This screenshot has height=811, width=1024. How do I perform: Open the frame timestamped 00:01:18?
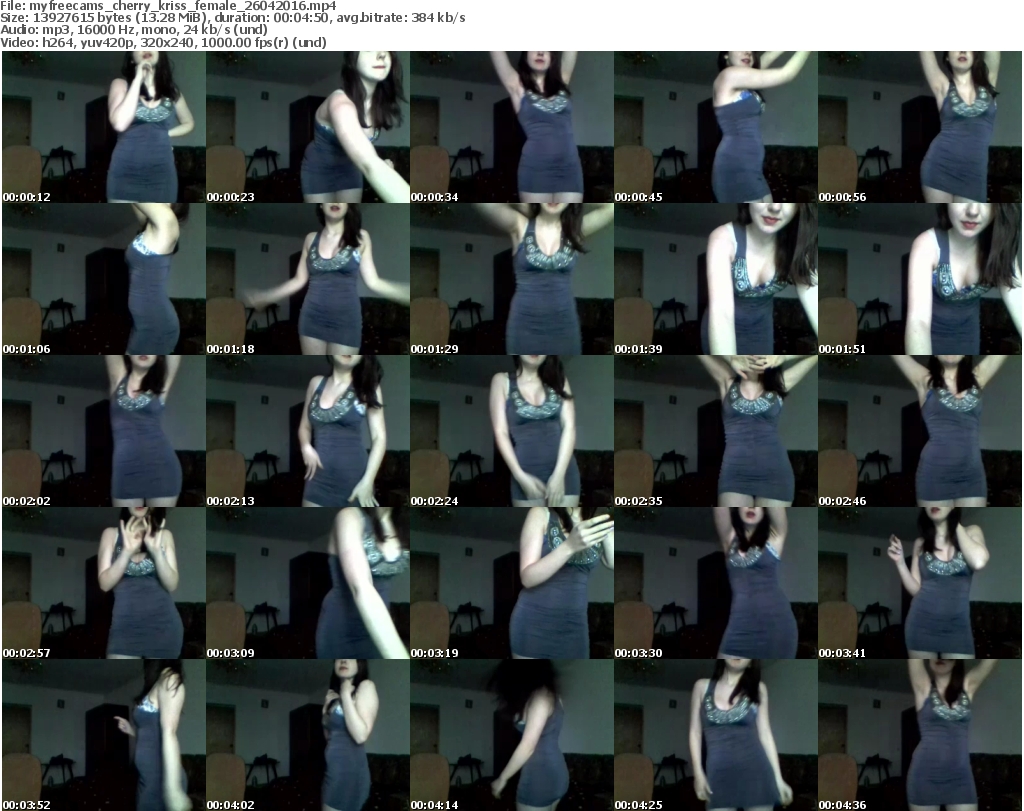(x=308, y=279)
